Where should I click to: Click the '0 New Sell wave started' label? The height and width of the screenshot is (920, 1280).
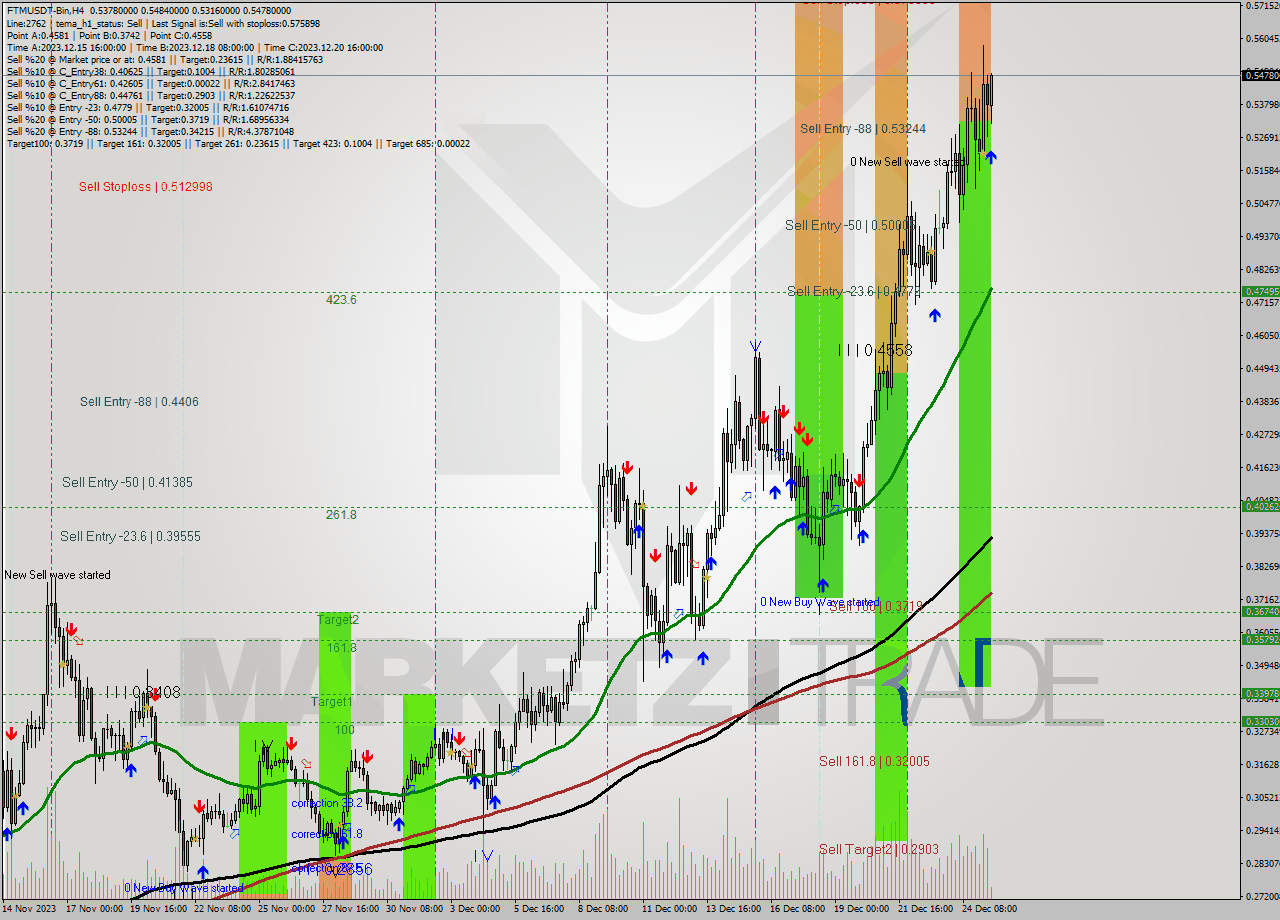coord(907,162)
